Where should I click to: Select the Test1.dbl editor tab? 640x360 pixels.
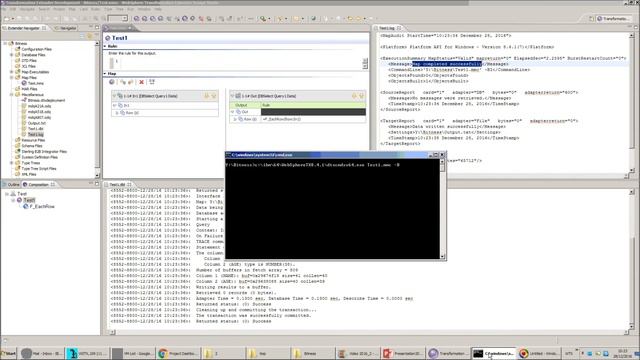tap(118, 184)
